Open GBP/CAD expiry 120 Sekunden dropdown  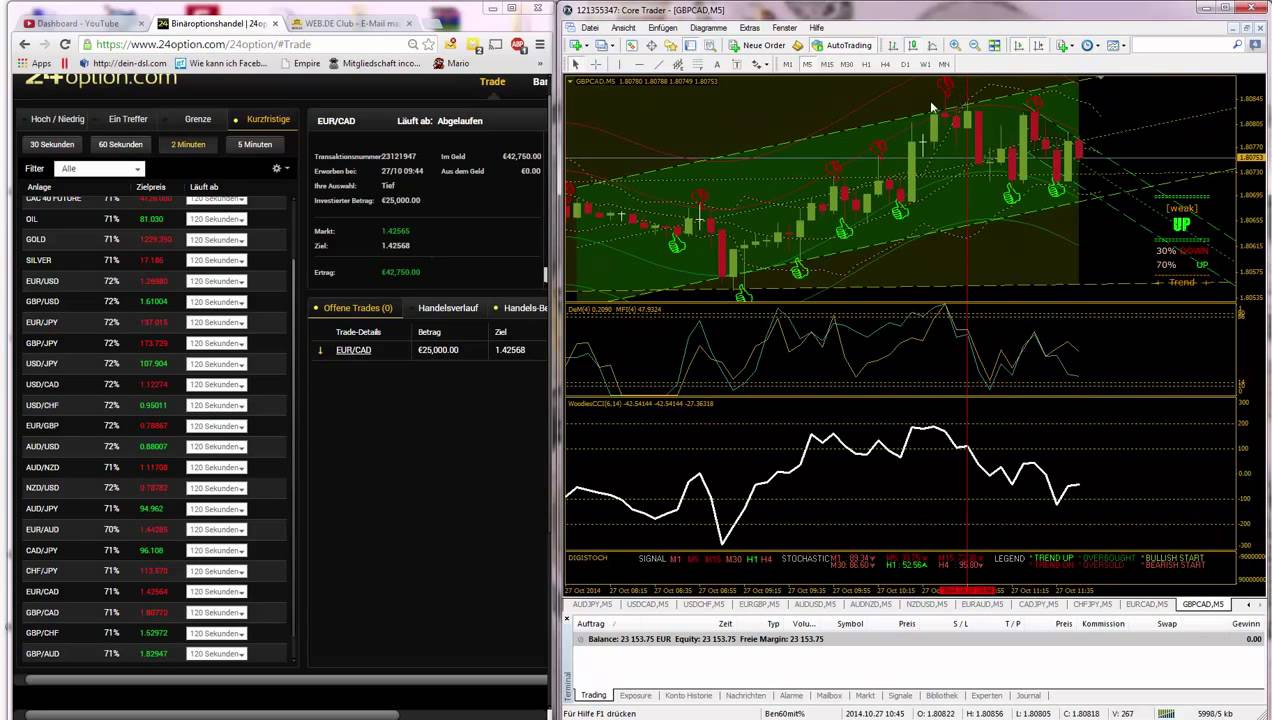point(216,612)
